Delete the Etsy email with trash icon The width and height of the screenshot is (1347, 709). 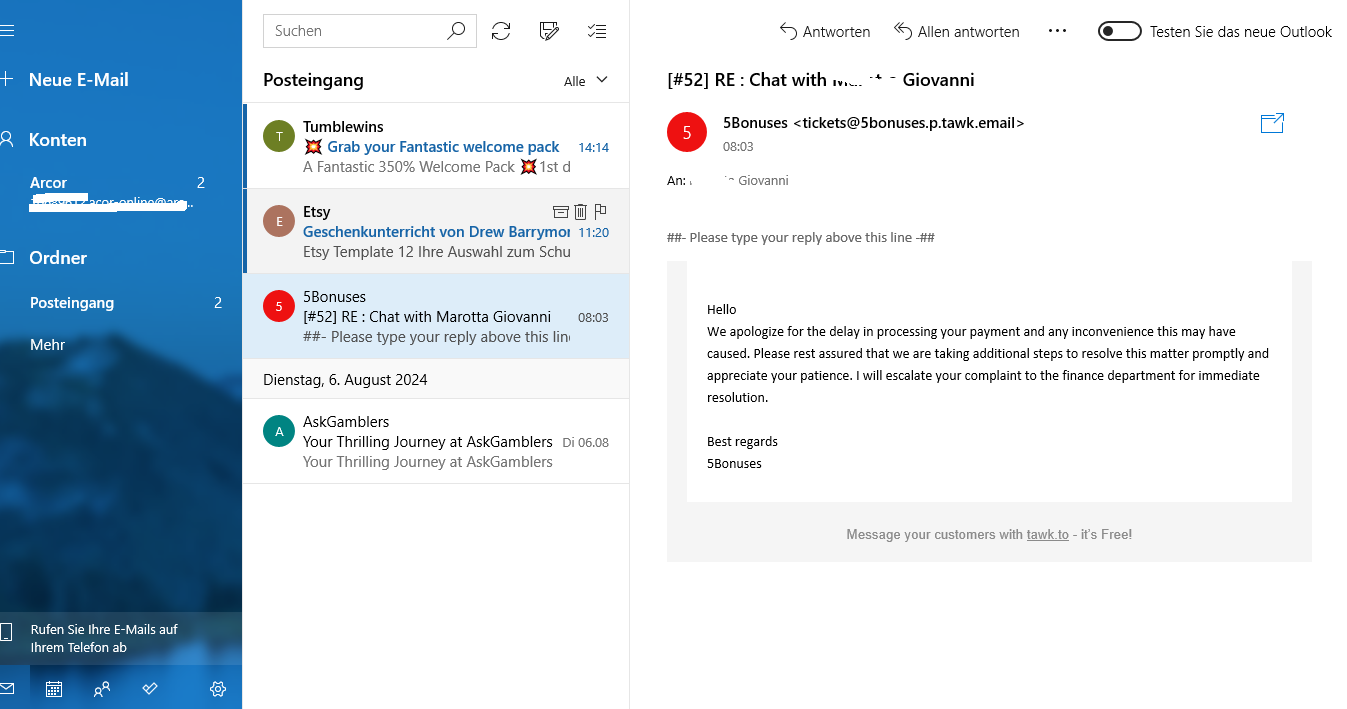(x=580, y=211)
